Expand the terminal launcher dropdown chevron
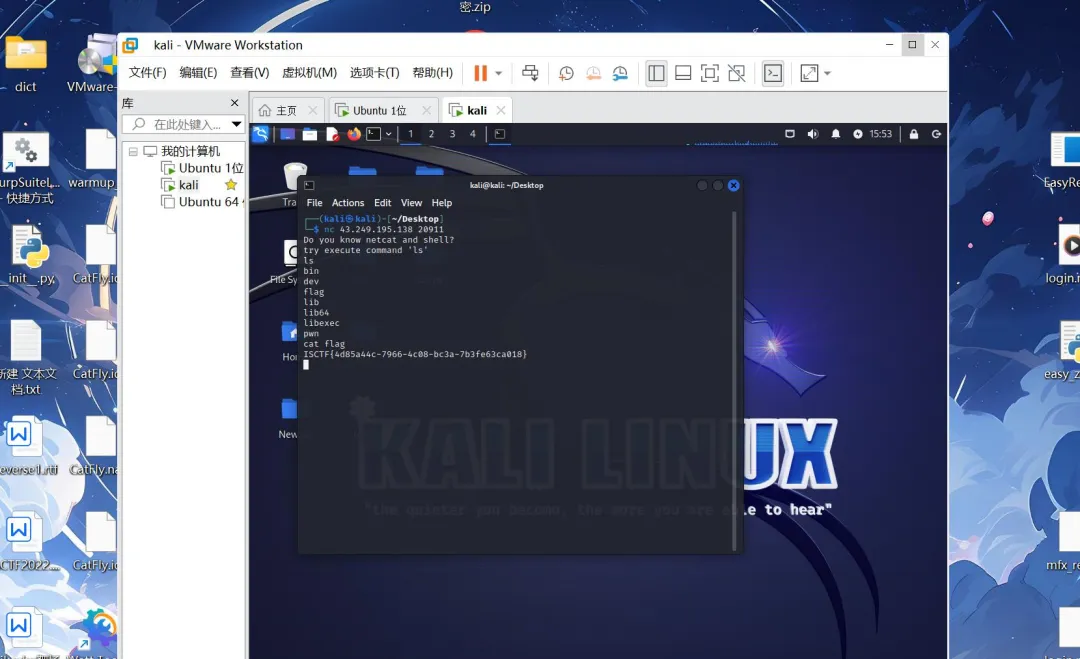Screen dimensions: 1080x659 click(388, 134)
